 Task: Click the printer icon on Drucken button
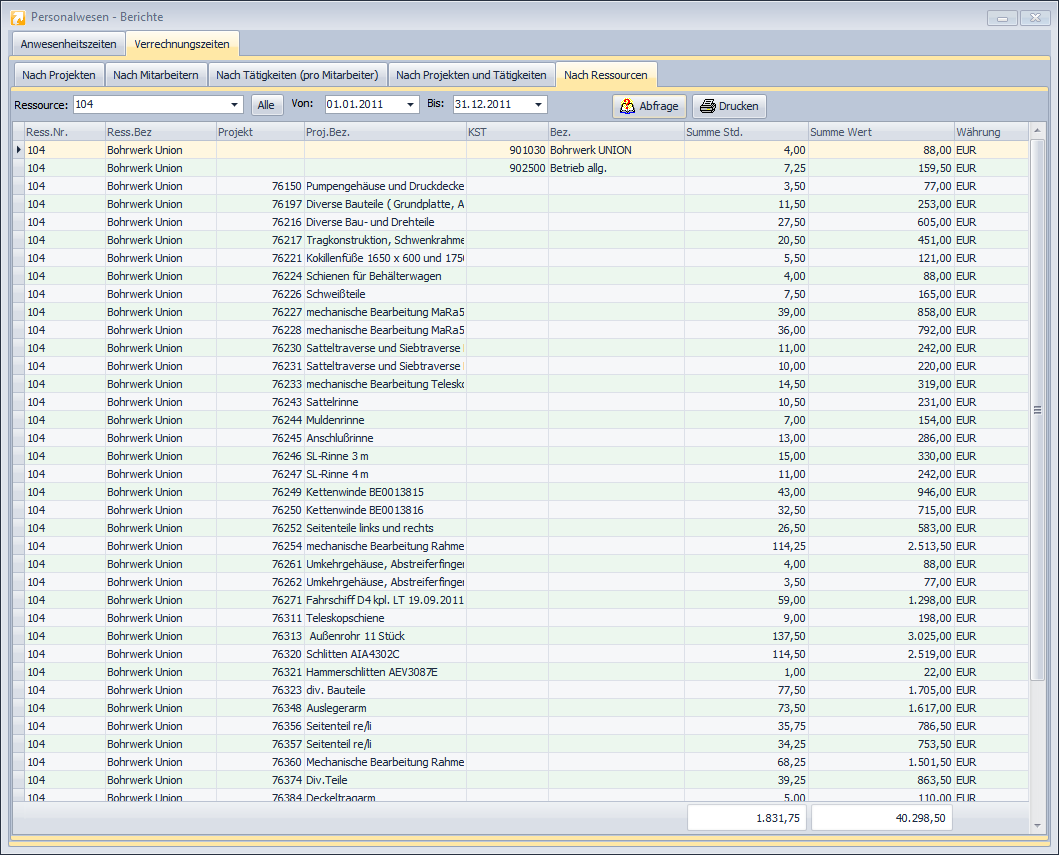click(707, 106)
